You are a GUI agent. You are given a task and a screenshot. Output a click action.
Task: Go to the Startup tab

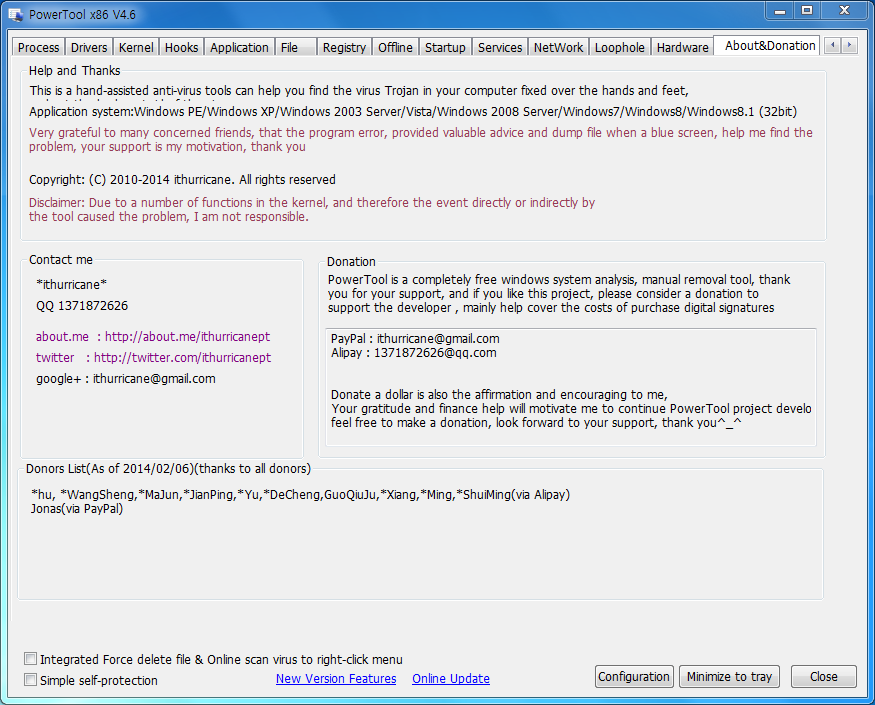coord(445,47)
